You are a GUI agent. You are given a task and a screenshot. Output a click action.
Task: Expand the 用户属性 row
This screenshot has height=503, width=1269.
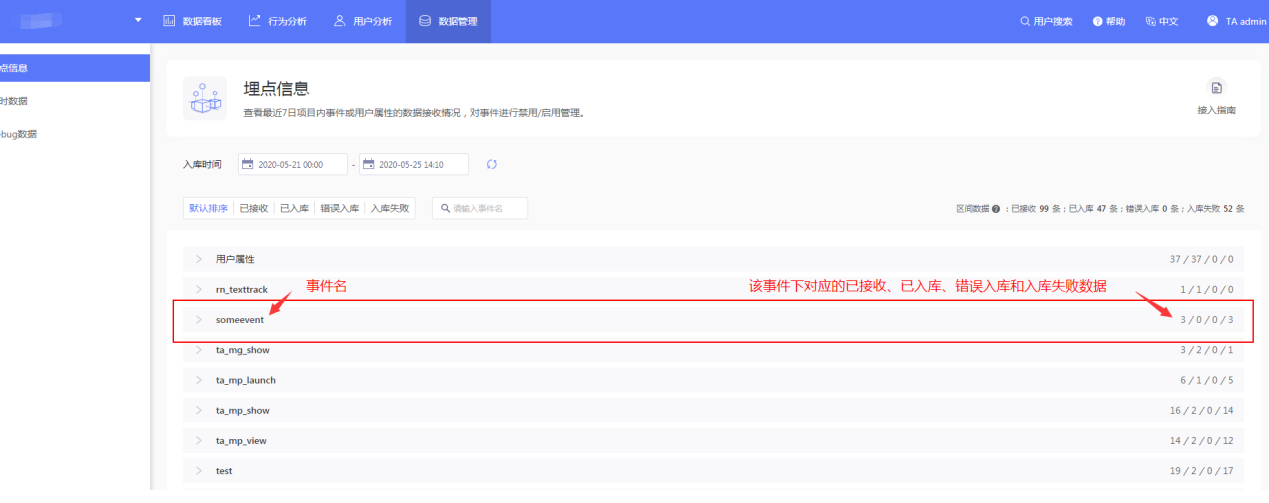[199, 259]
